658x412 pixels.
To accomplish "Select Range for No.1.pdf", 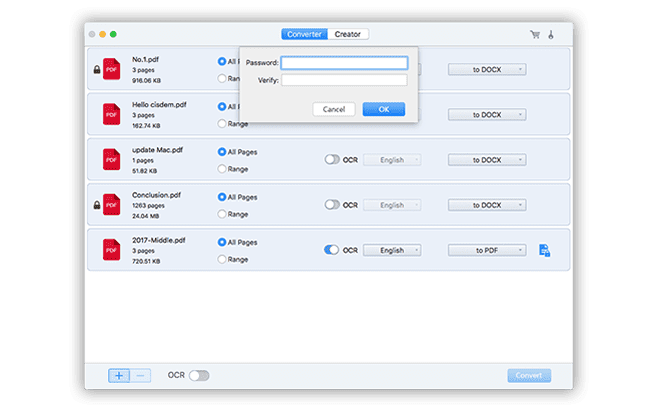I will [222, 78].
